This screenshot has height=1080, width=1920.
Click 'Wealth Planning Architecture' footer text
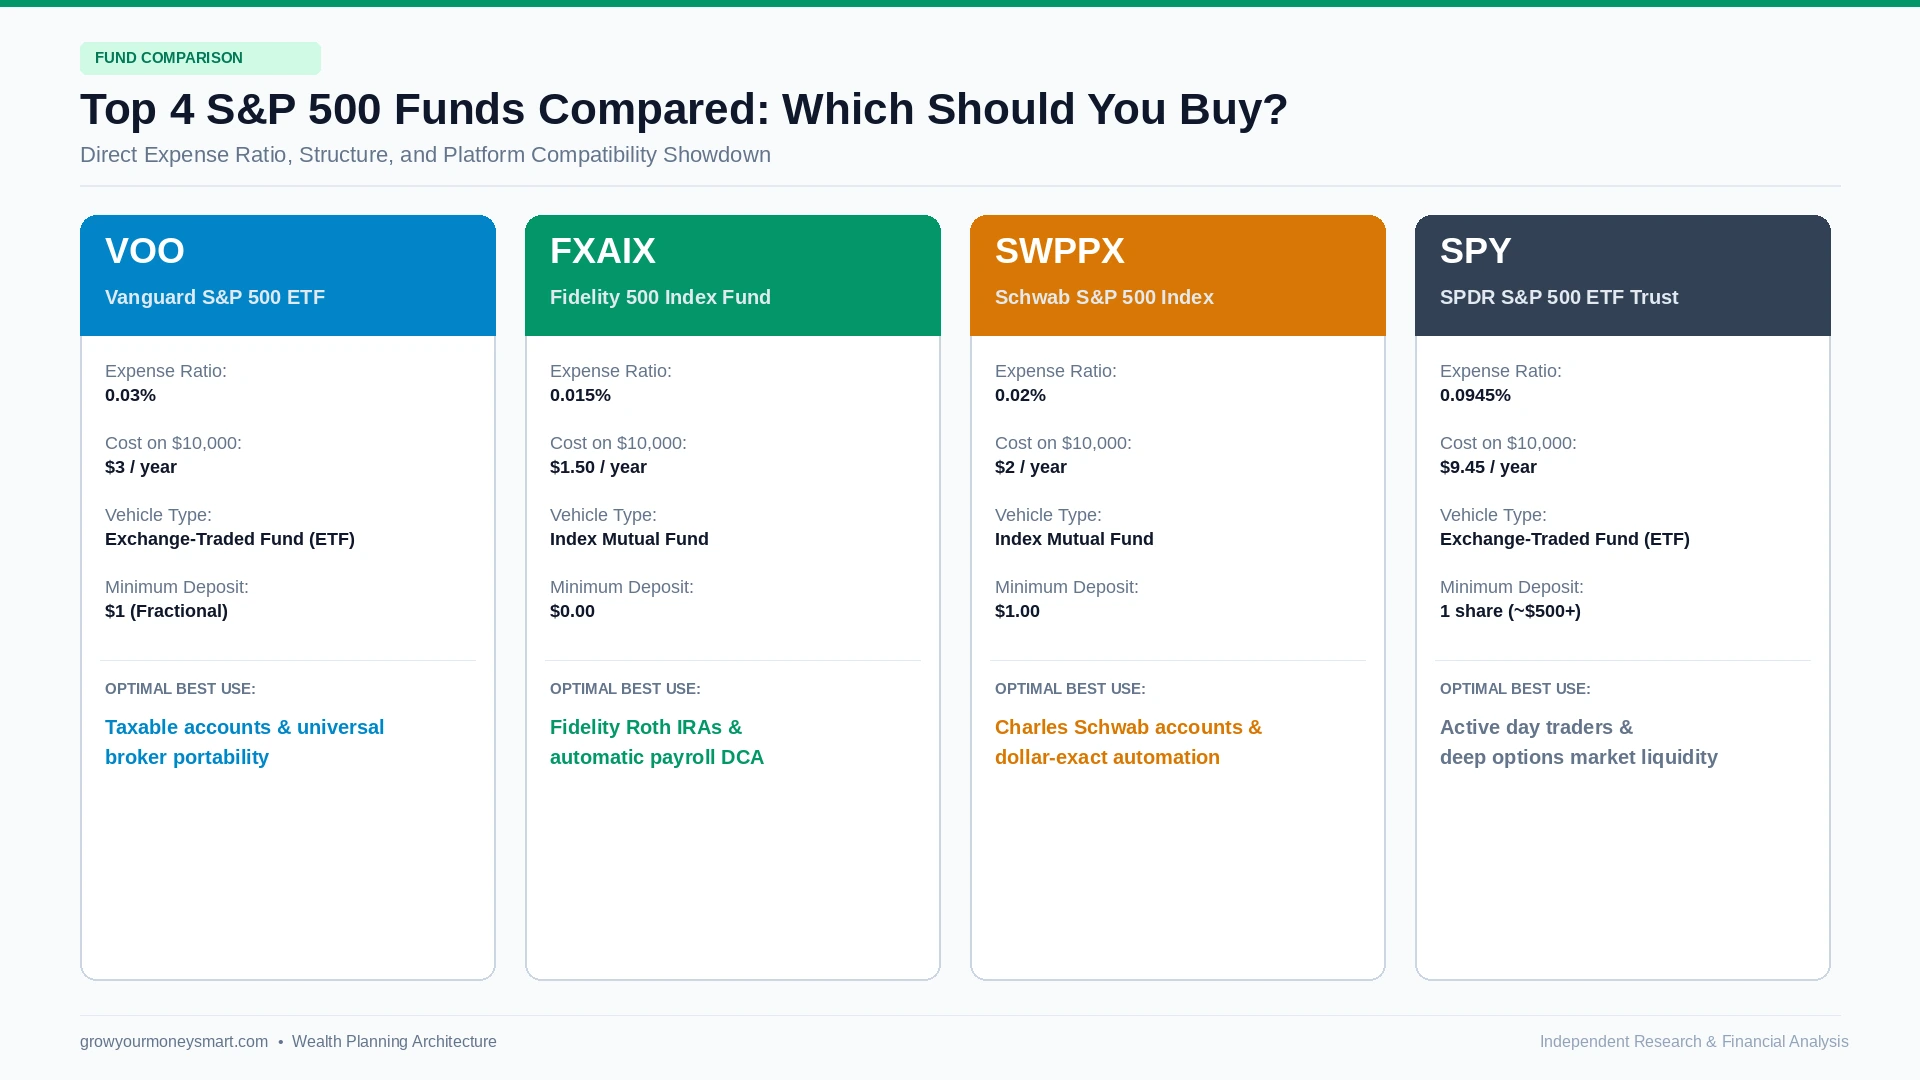(394, 1042)
